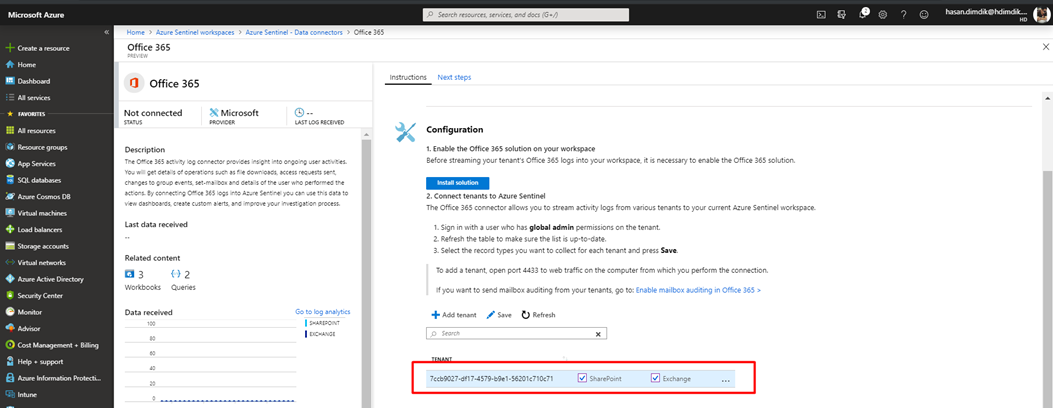Open SQL databases in the sidebar
Viewport: 1053px width, 408px height.
[39, 180]
